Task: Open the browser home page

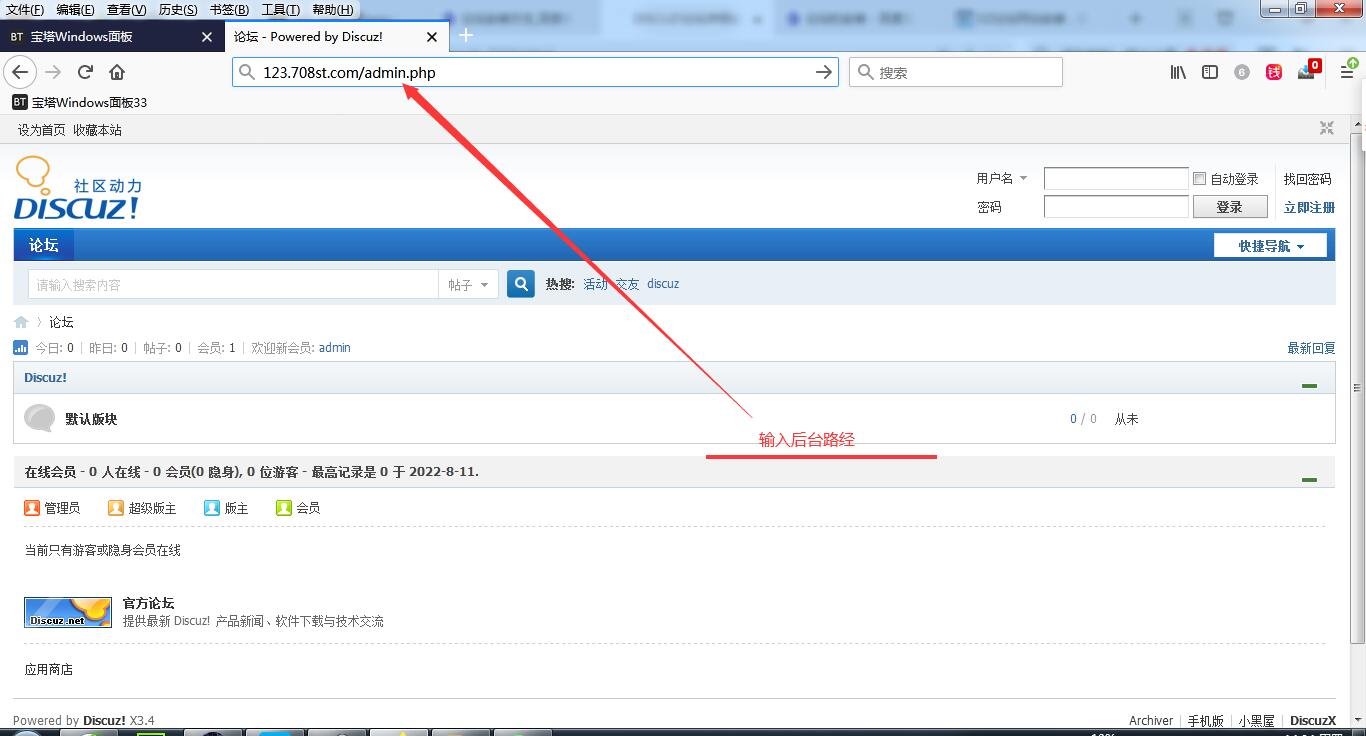Action: 117,72
